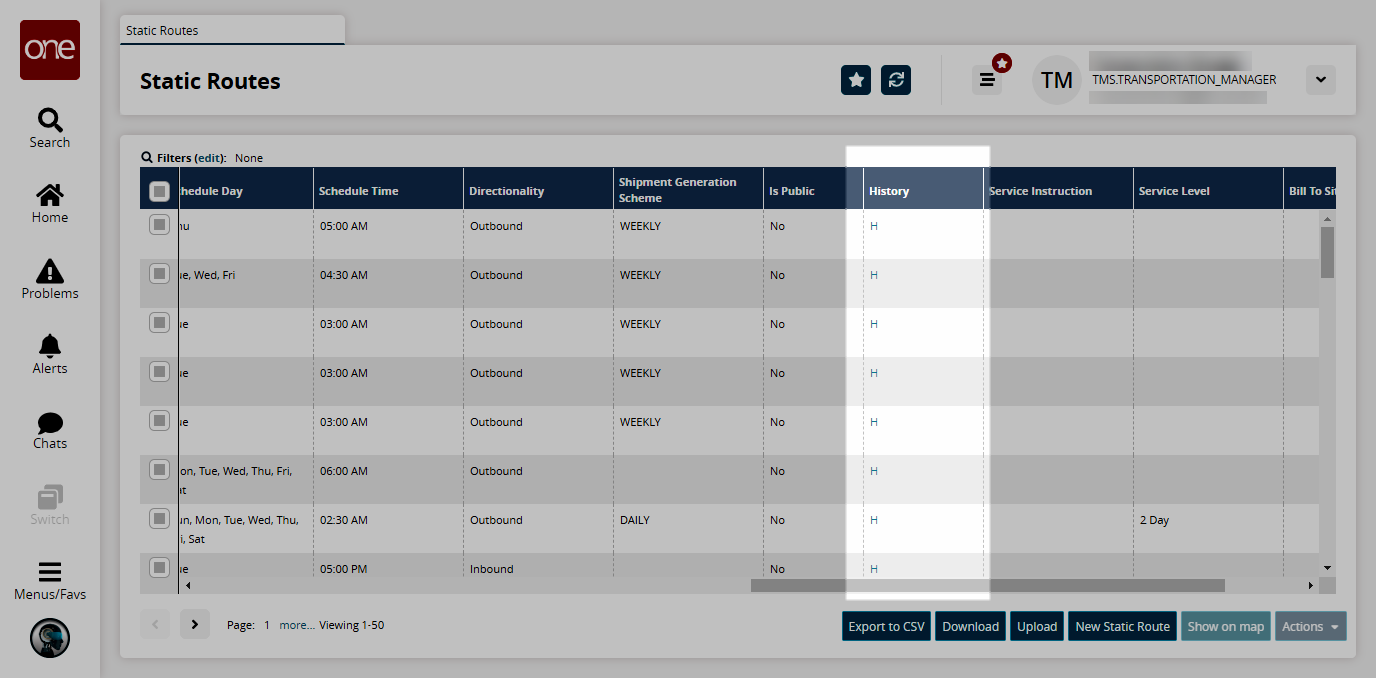Open history H link for 2 Day row
The image size is (1376, 678).
874,520
